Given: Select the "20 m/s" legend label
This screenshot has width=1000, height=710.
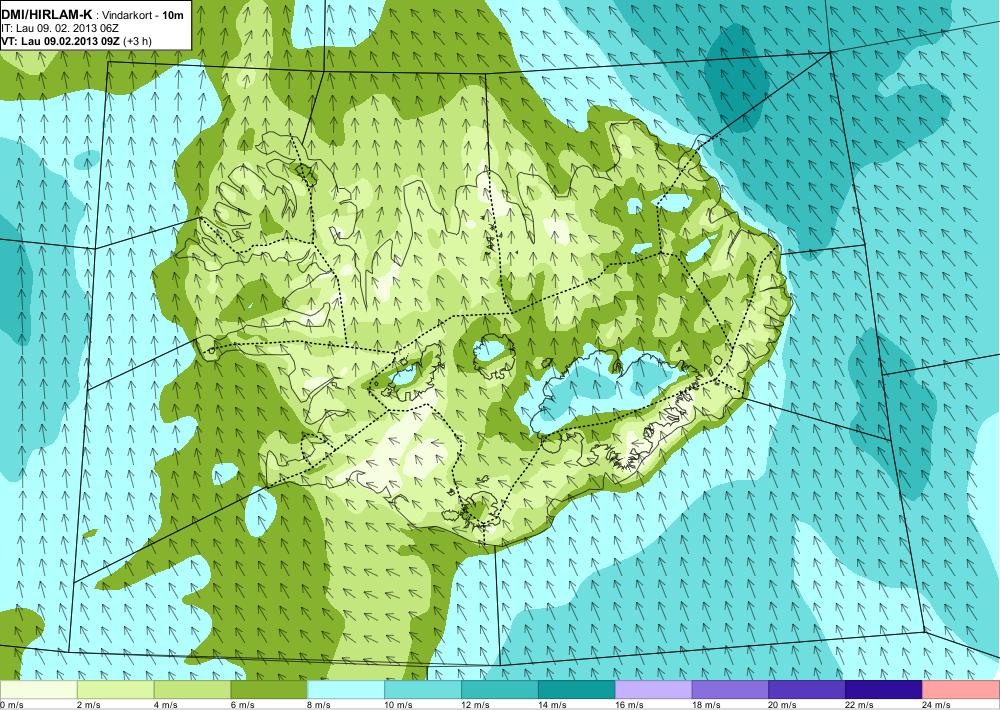Looking at the screenshot, I should pos(783,705).
